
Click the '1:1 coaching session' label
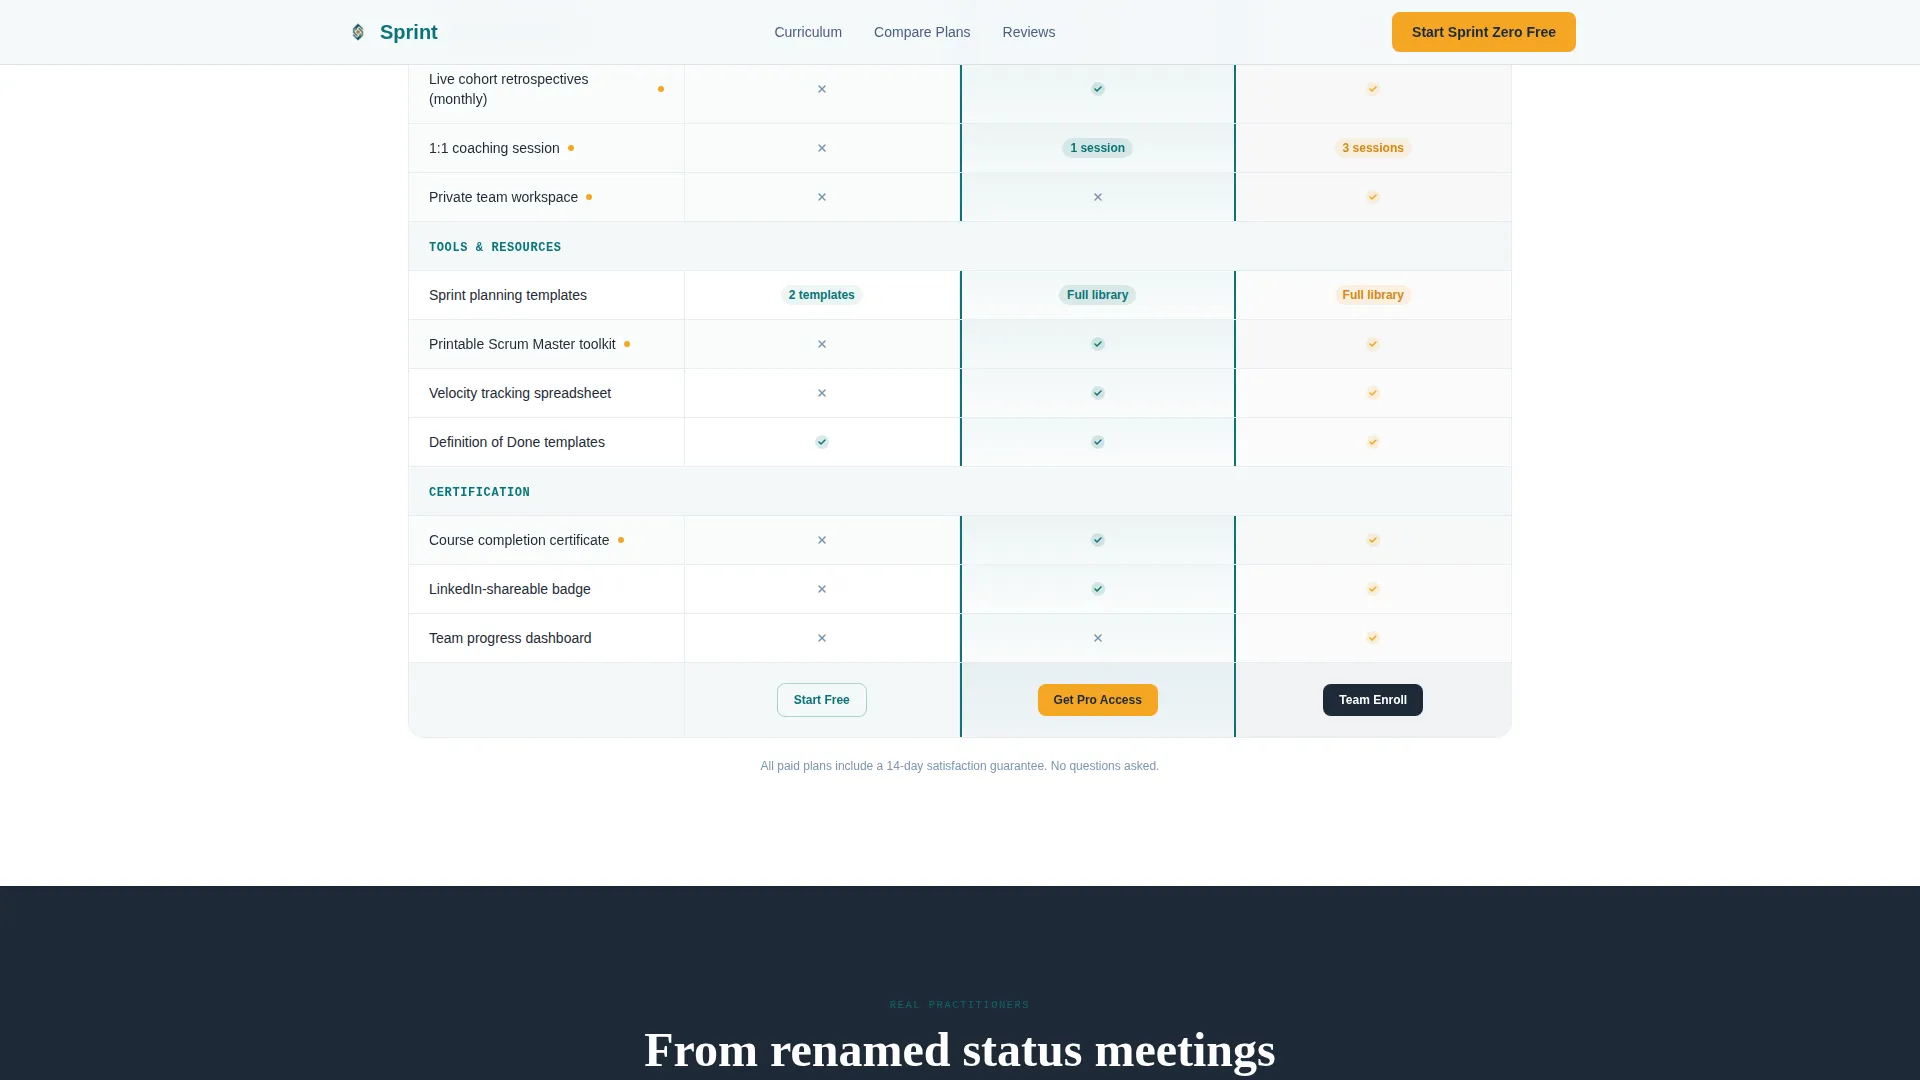(494, 148)
